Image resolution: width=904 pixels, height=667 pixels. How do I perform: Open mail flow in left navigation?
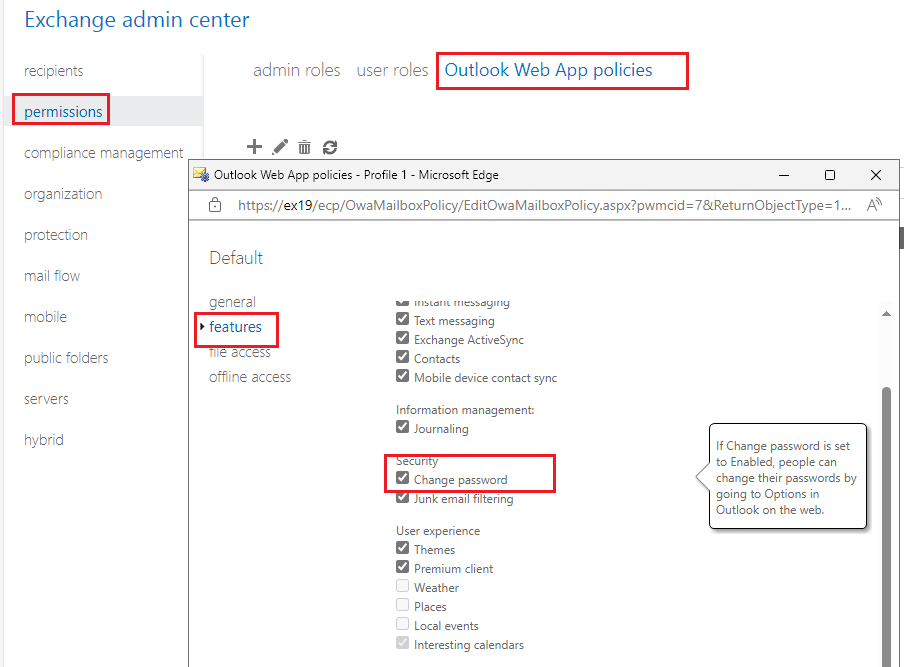click(x=52, y=276)
